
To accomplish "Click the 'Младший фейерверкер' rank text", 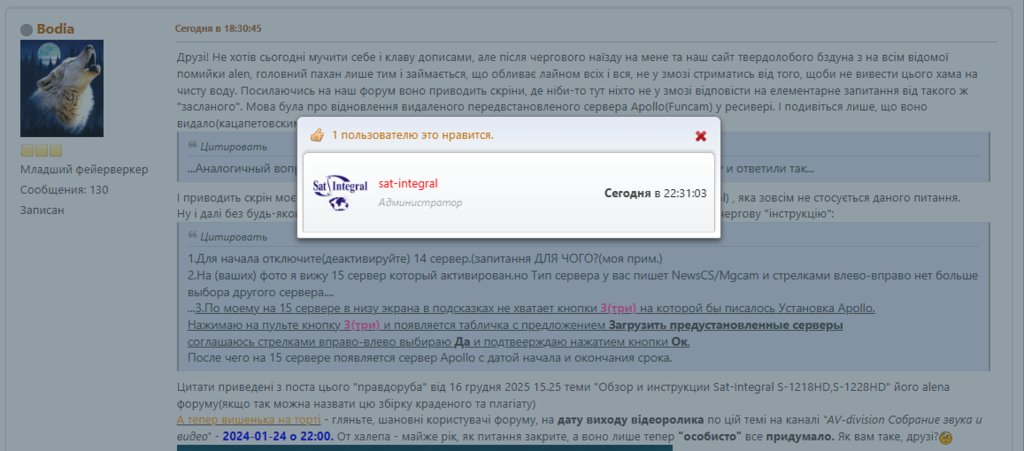I will [84, 170].
